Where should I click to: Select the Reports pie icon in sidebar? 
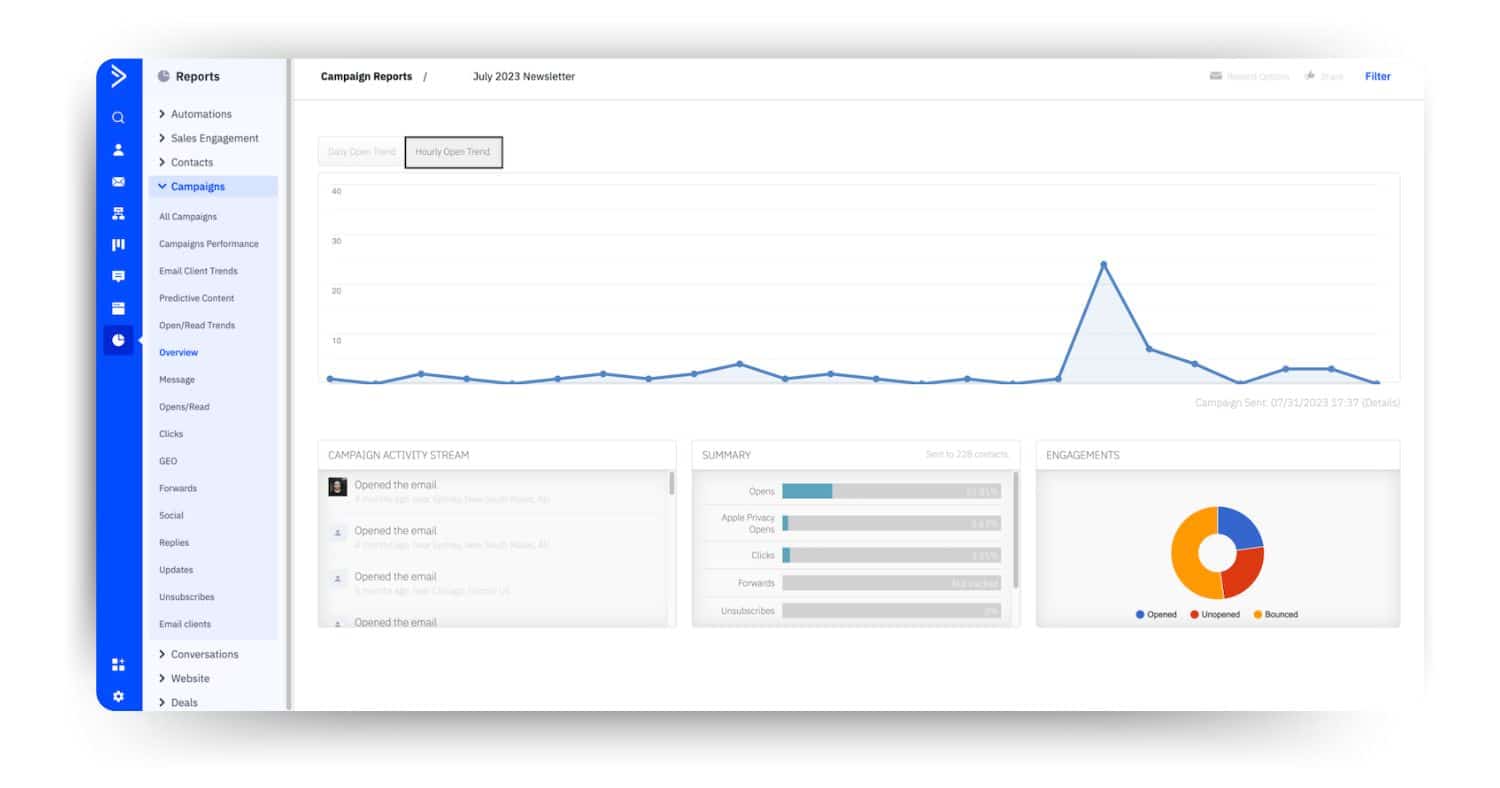click(x=118, y=340)
